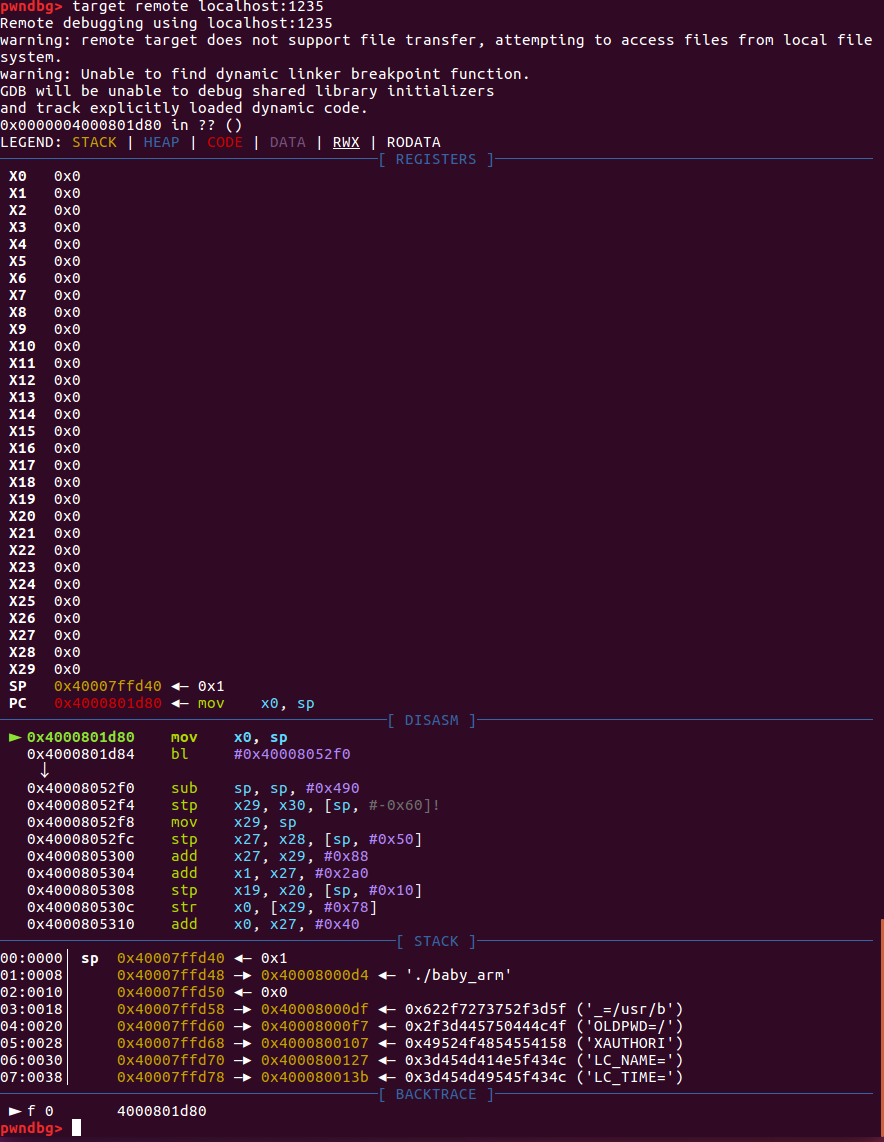
Task: Click the 'target remote localhost:1235' command text
Action: click(x=198, y=7)
